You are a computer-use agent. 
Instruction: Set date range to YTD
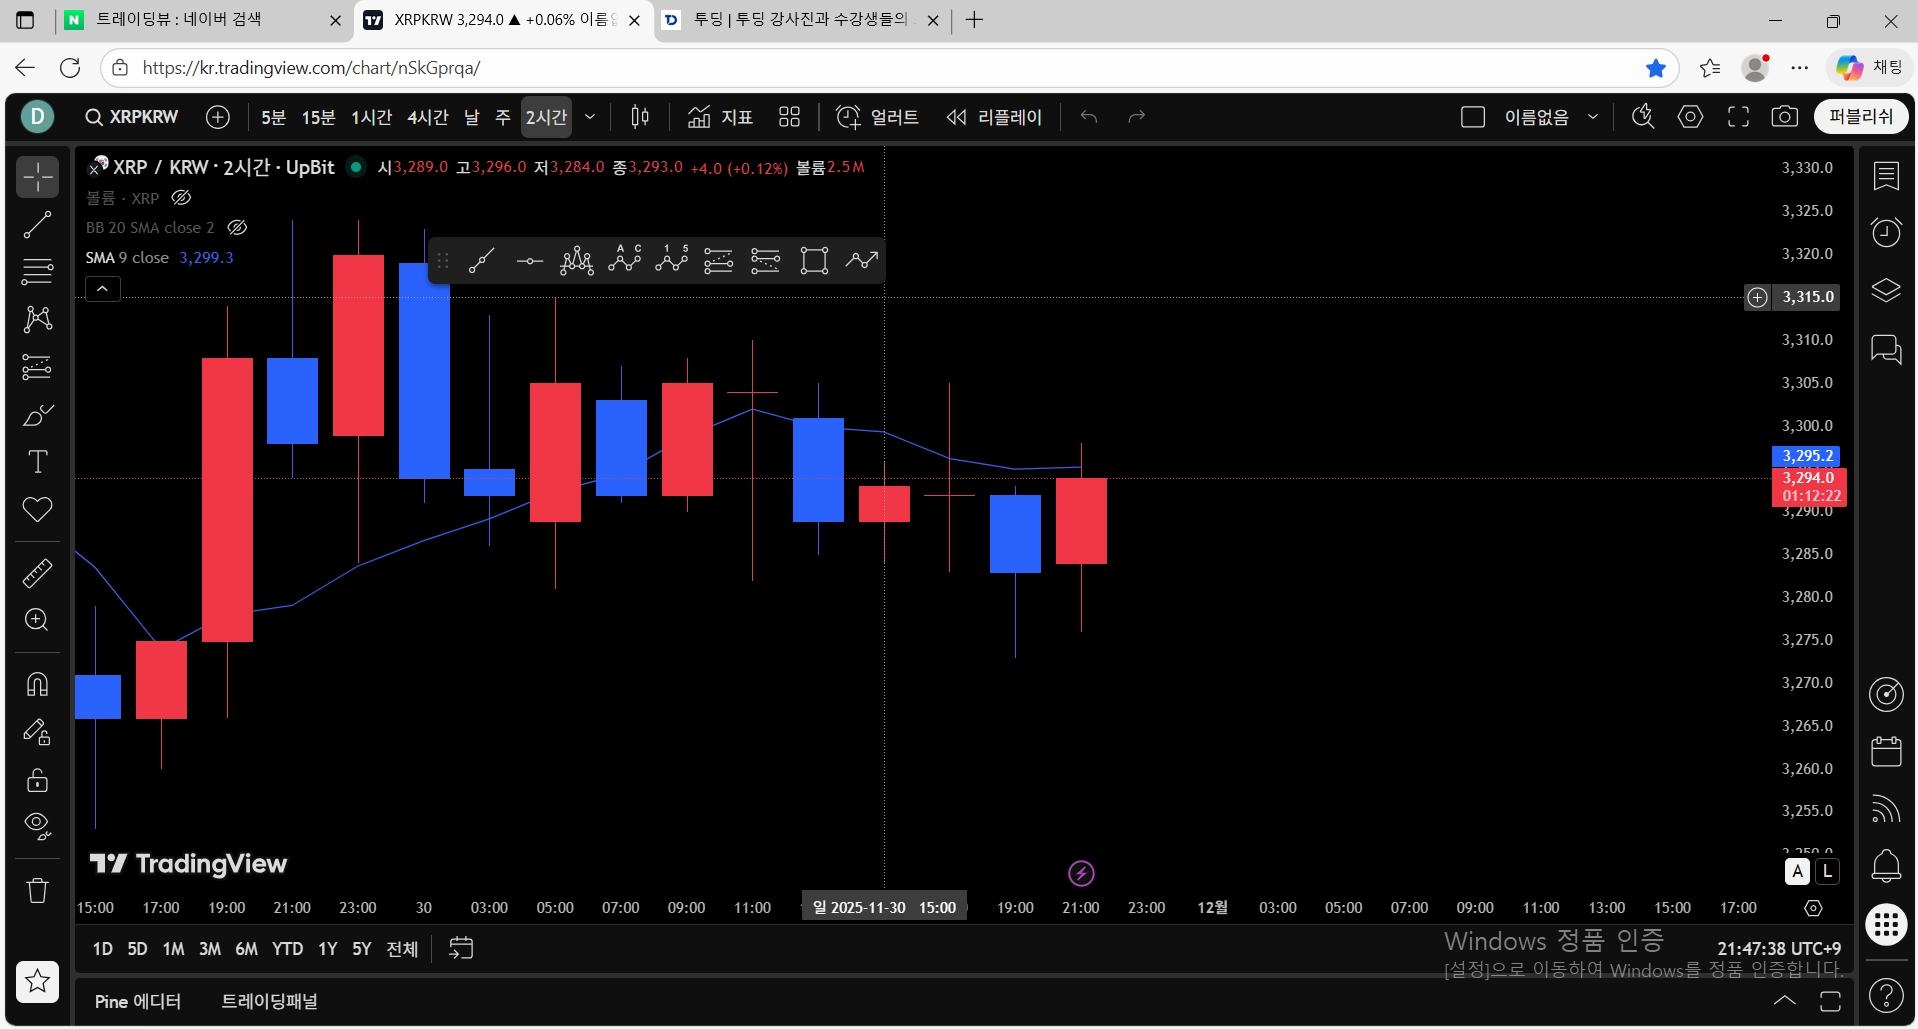[x=287, y=949]
